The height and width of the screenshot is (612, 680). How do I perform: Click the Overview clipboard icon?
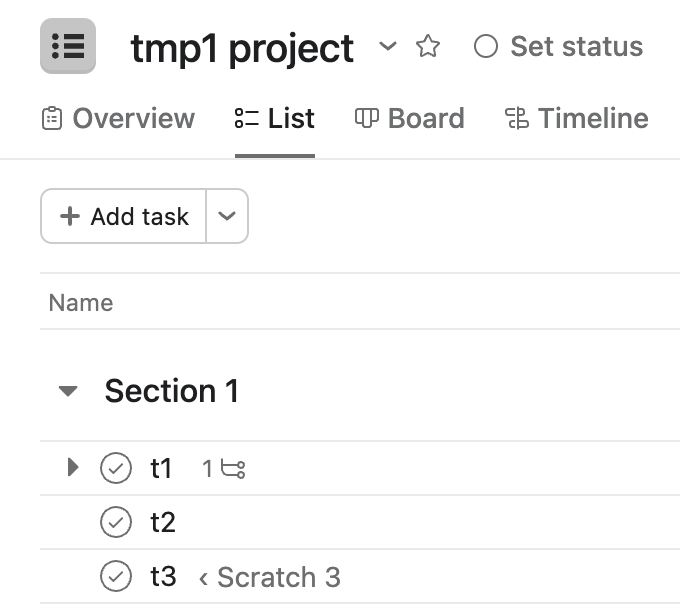51,119
